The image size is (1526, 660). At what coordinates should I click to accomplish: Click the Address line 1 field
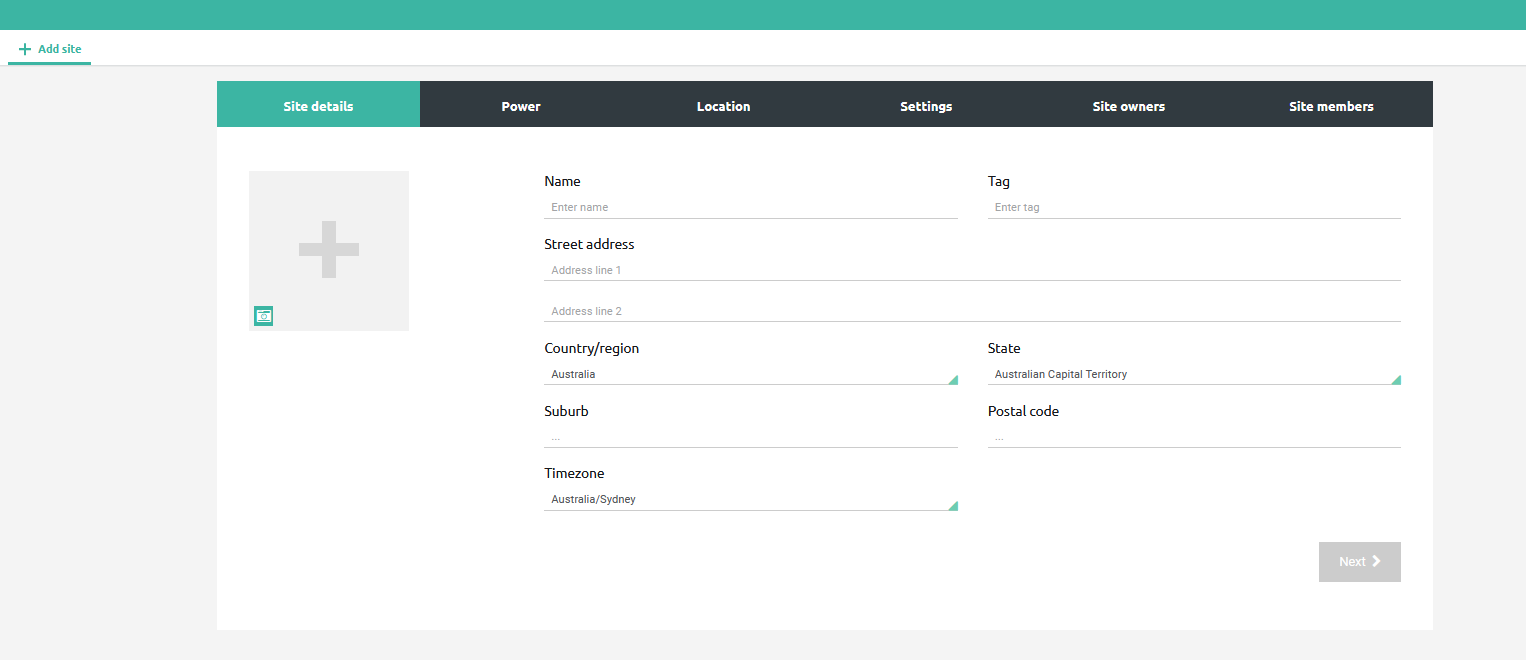[970, 270]
